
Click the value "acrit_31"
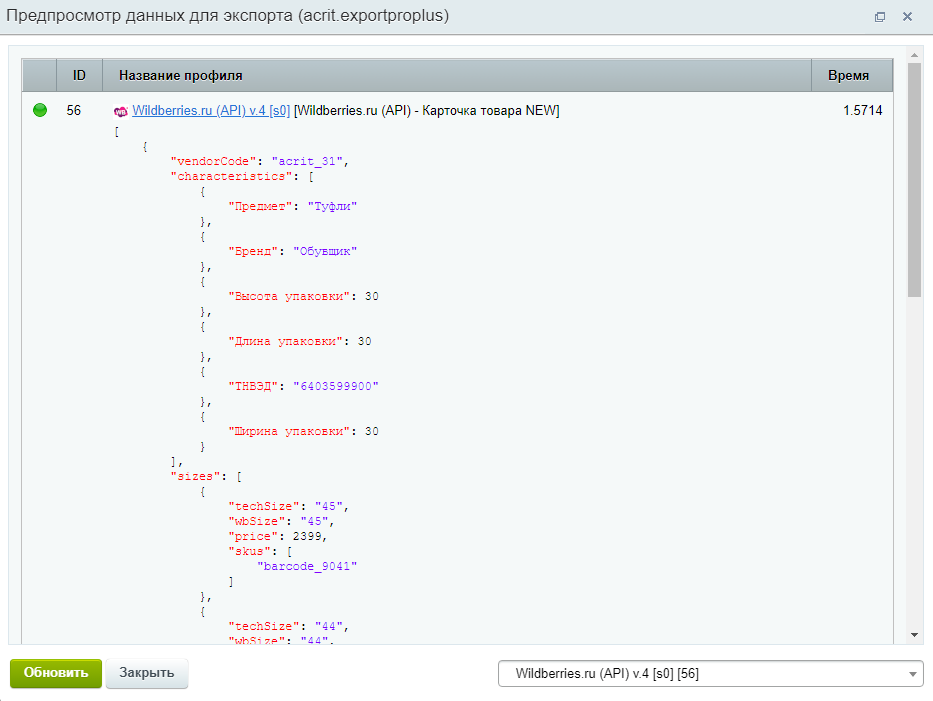[x=308, y=161]
